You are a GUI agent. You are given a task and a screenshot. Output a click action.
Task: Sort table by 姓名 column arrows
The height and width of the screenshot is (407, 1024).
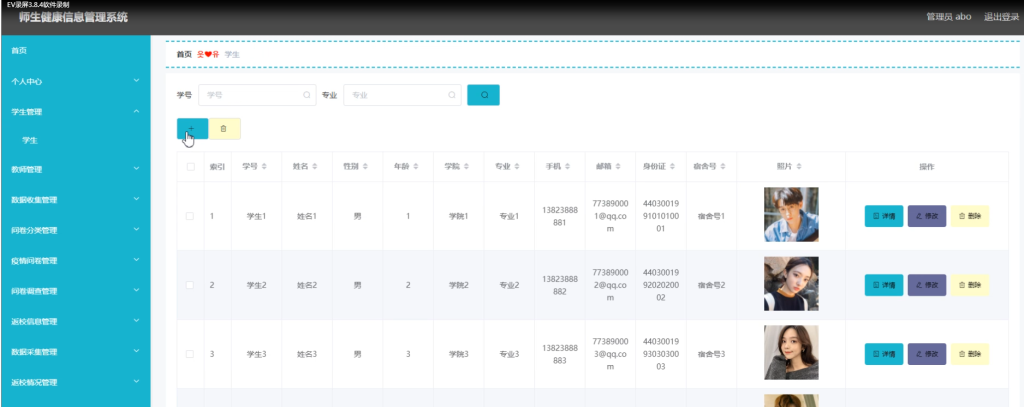click(315, 167)
